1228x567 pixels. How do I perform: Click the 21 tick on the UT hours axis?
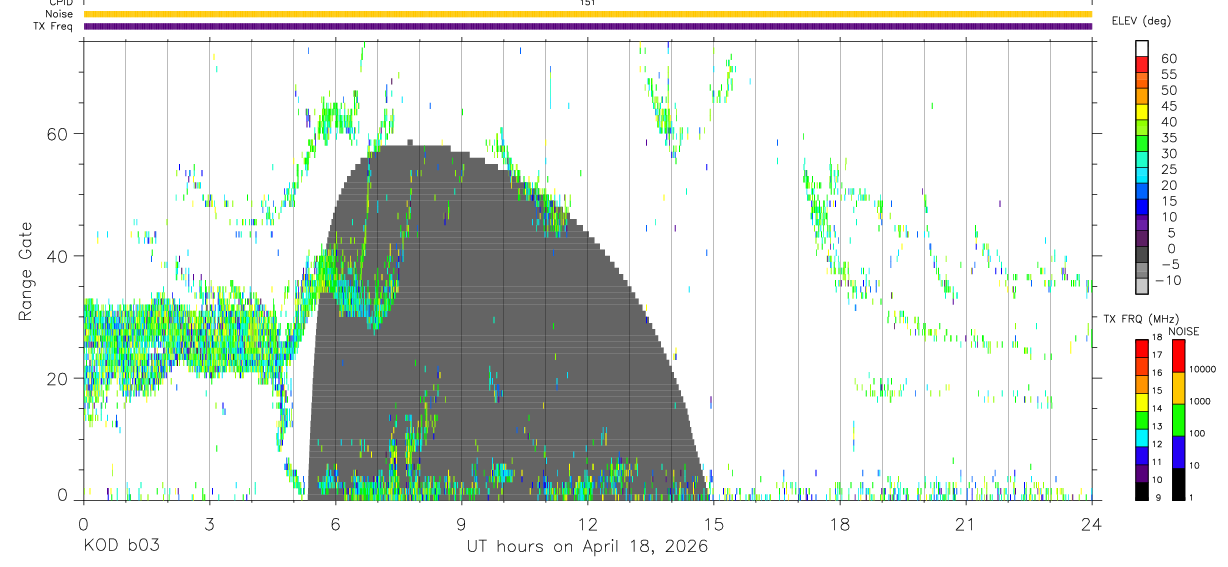coord(965,524)
